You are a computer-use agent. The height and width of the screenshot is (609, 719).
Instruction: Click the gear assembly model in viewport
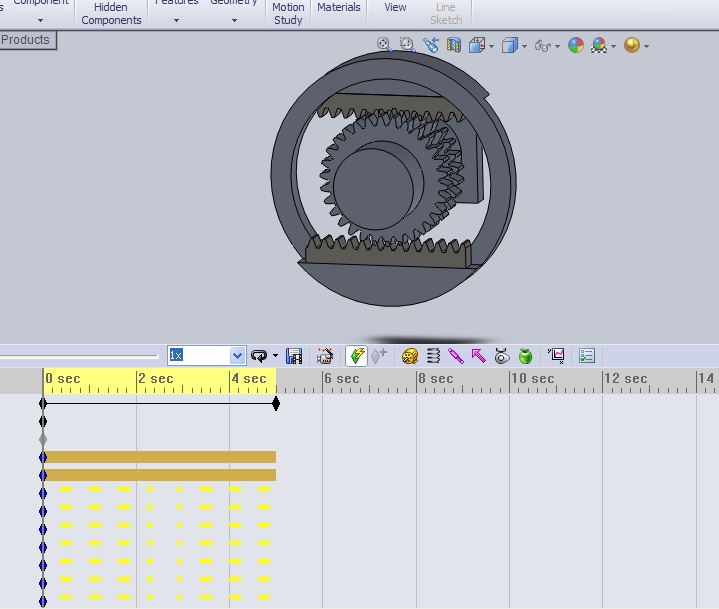tap(393, 179)
